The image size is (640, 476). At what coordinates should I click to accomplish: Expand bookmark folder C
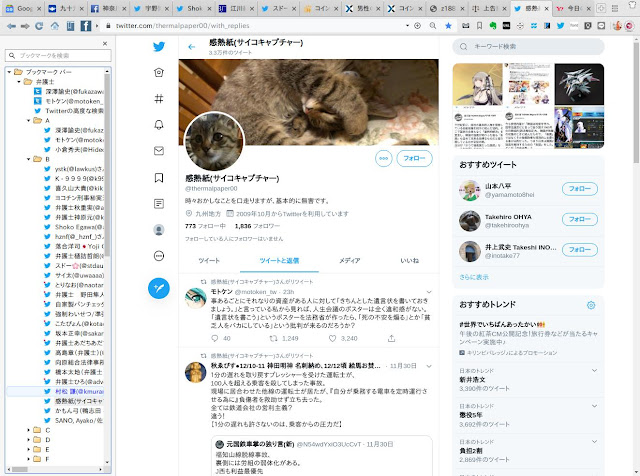coord(29,430)
